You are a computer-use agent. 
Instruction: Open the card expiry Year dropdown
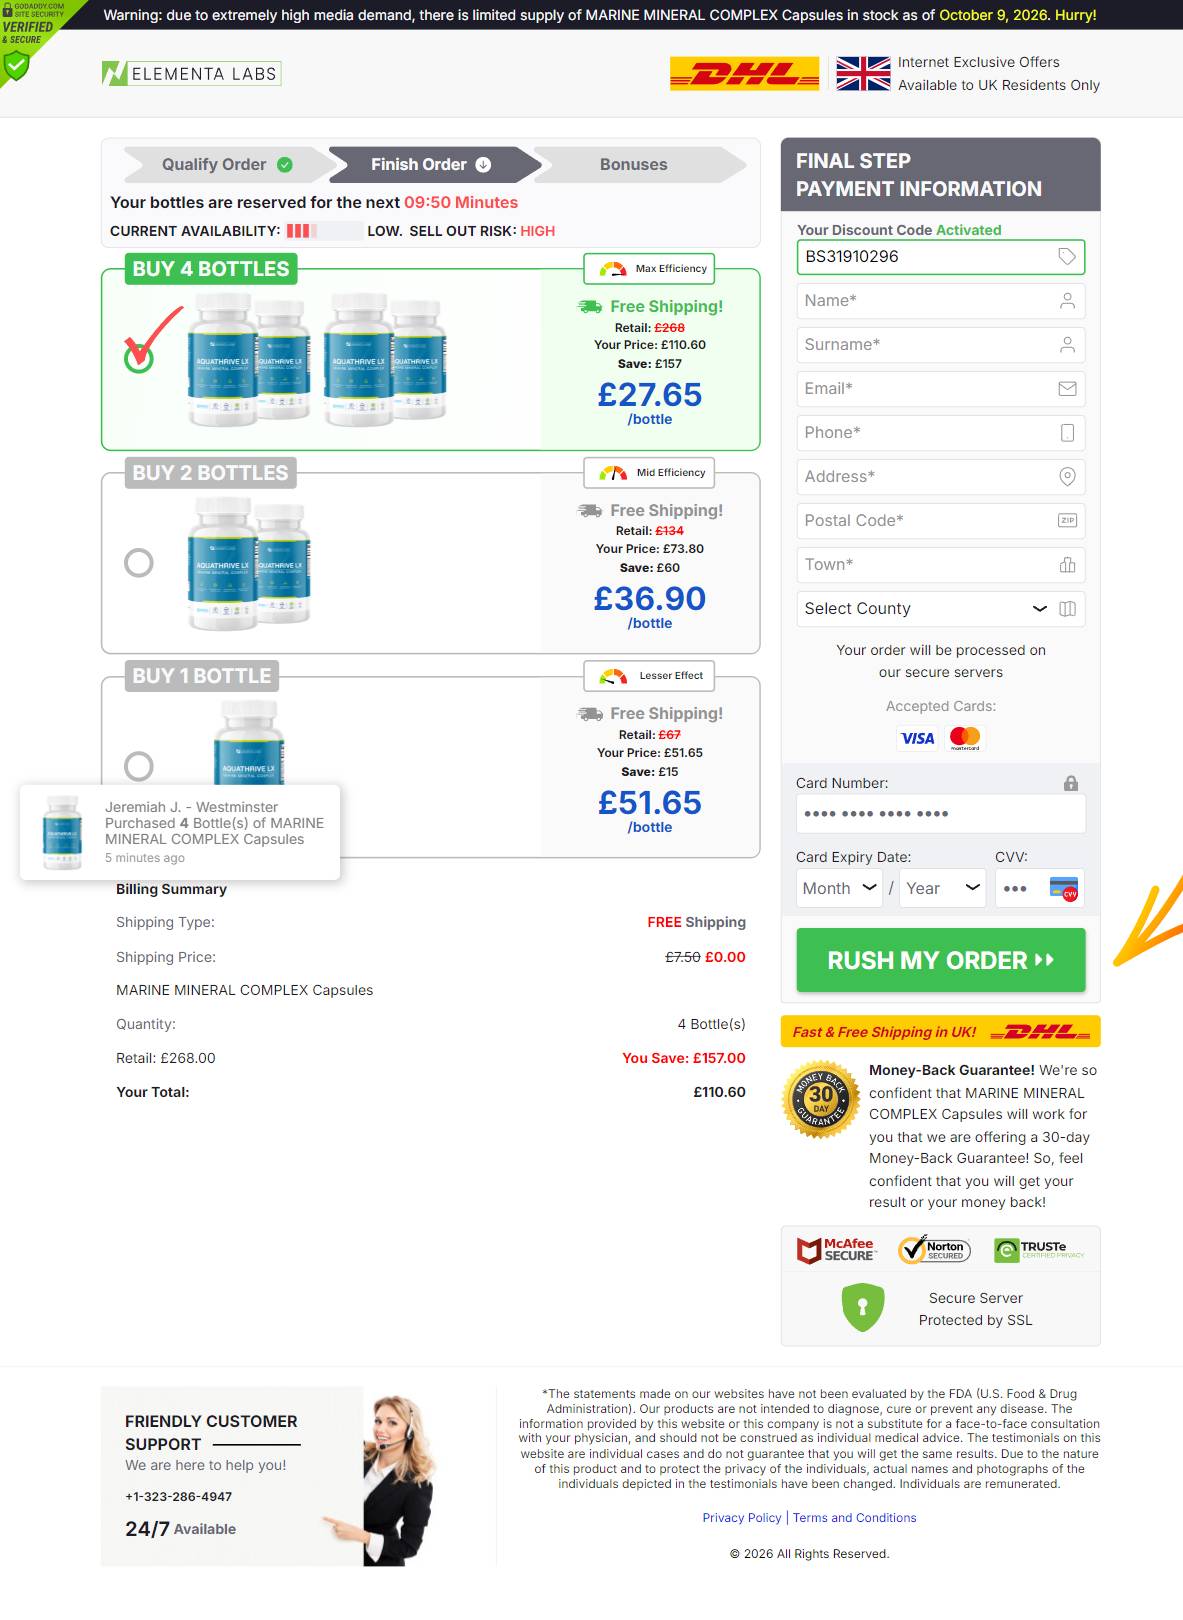(943, 888)
